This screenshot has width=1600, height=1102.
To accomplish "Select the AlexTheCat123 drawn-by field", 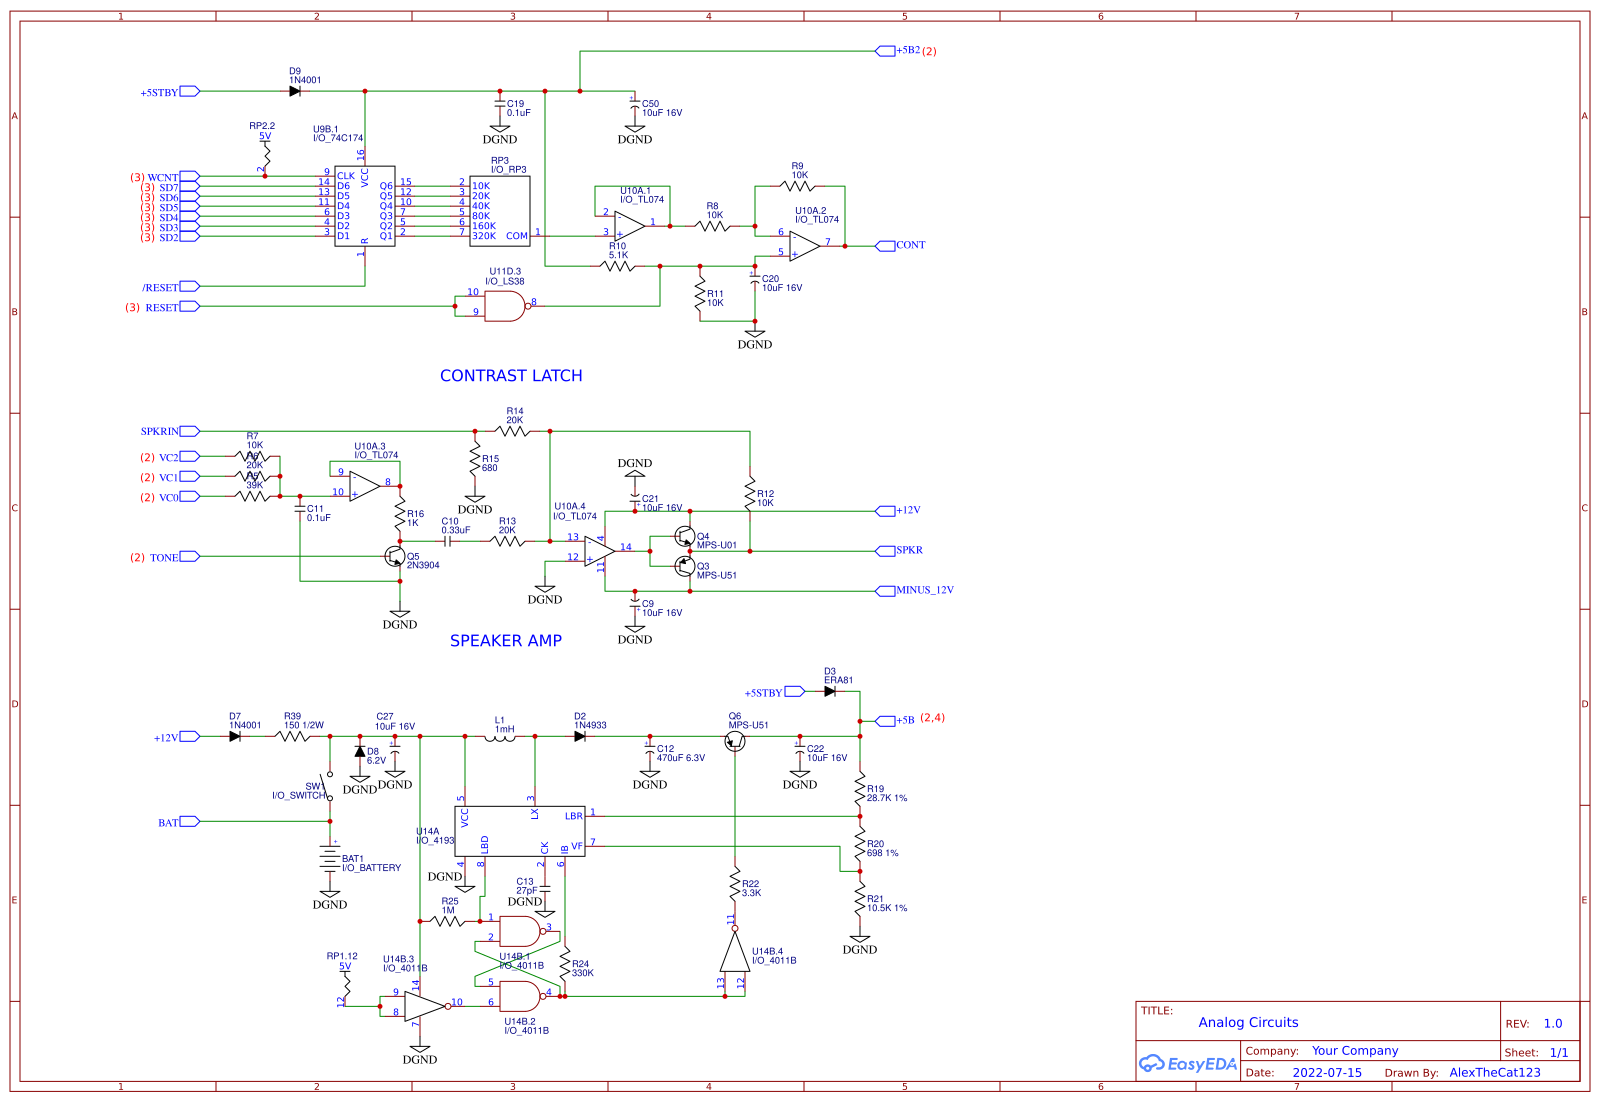I will [x=1495, y=1072].
